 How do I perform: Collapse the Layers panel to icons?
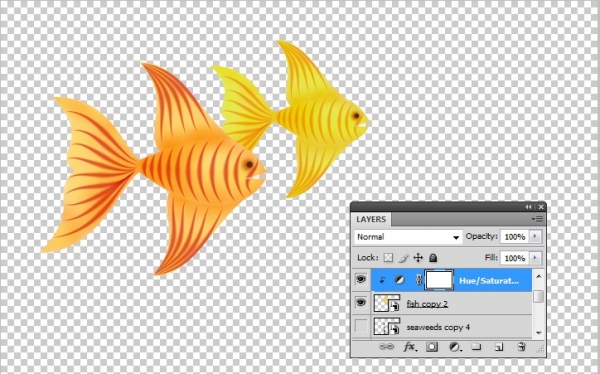528,207
